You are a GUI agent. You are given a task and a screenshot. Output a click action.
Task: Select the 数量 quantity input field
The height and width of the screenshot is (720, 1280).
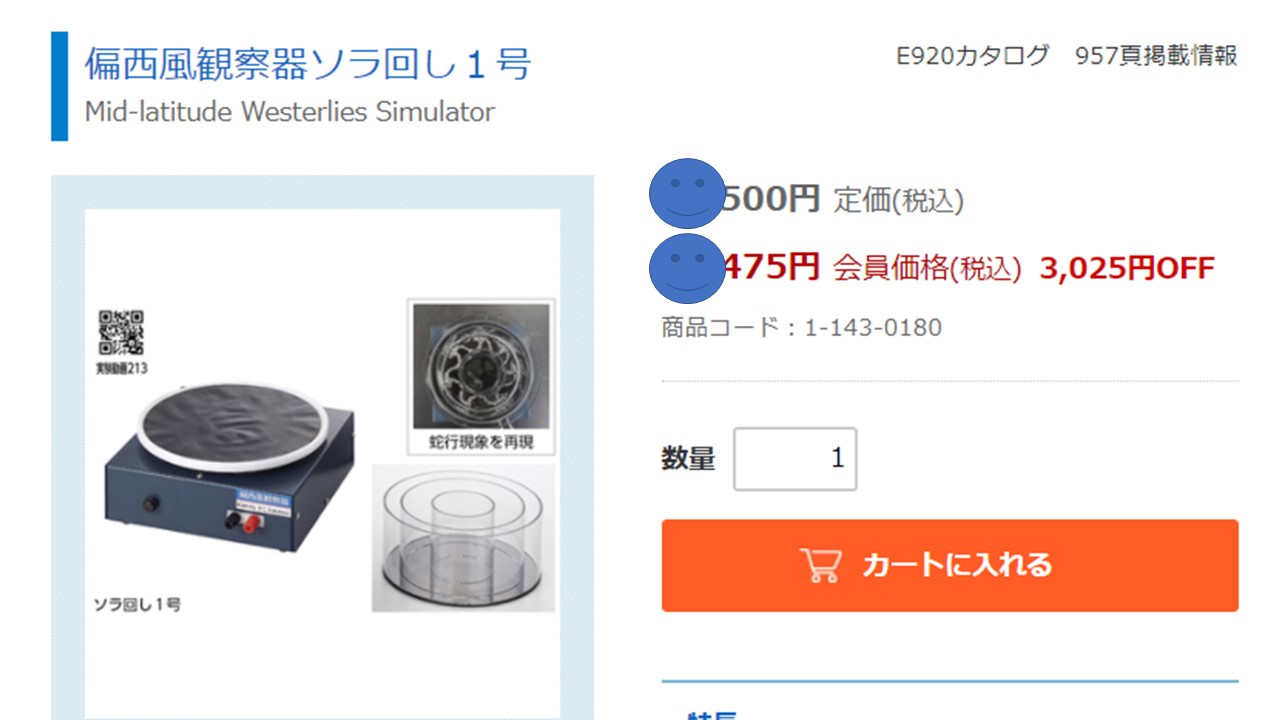tap(795, 459)
